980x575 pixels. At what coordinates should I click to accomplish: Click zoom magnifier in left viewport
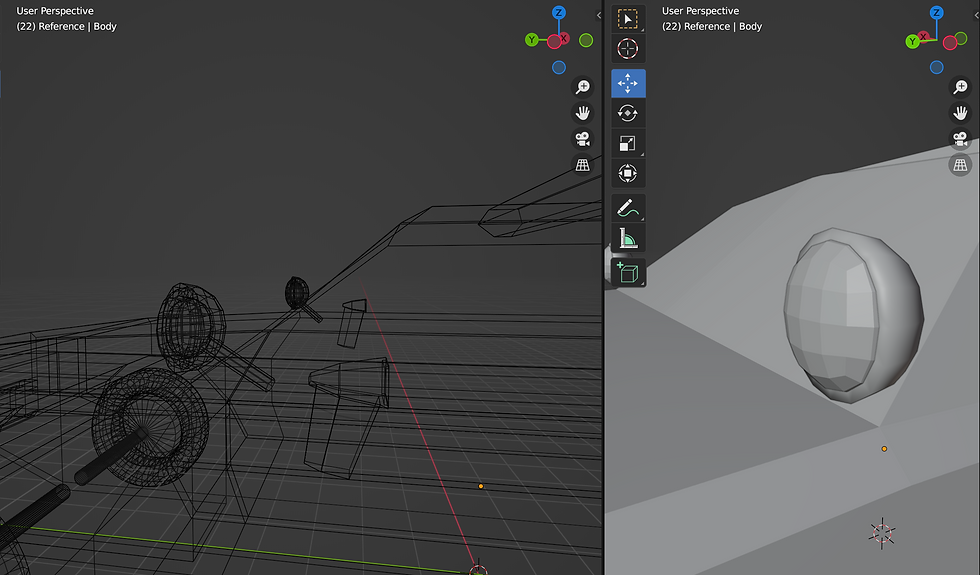click(582, 87)
